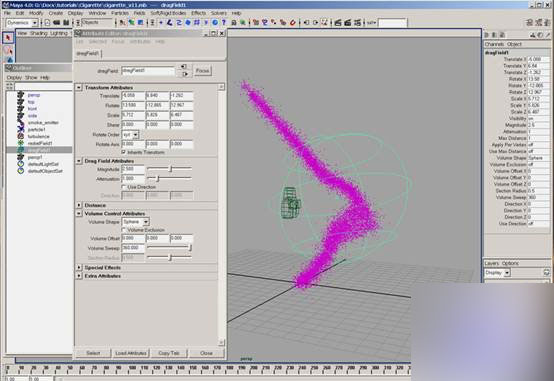Select the arrow selection tool in the toolbox
The width and height of the screenshot is (554, 381).
pyautogui.click(x=8, y=38)
